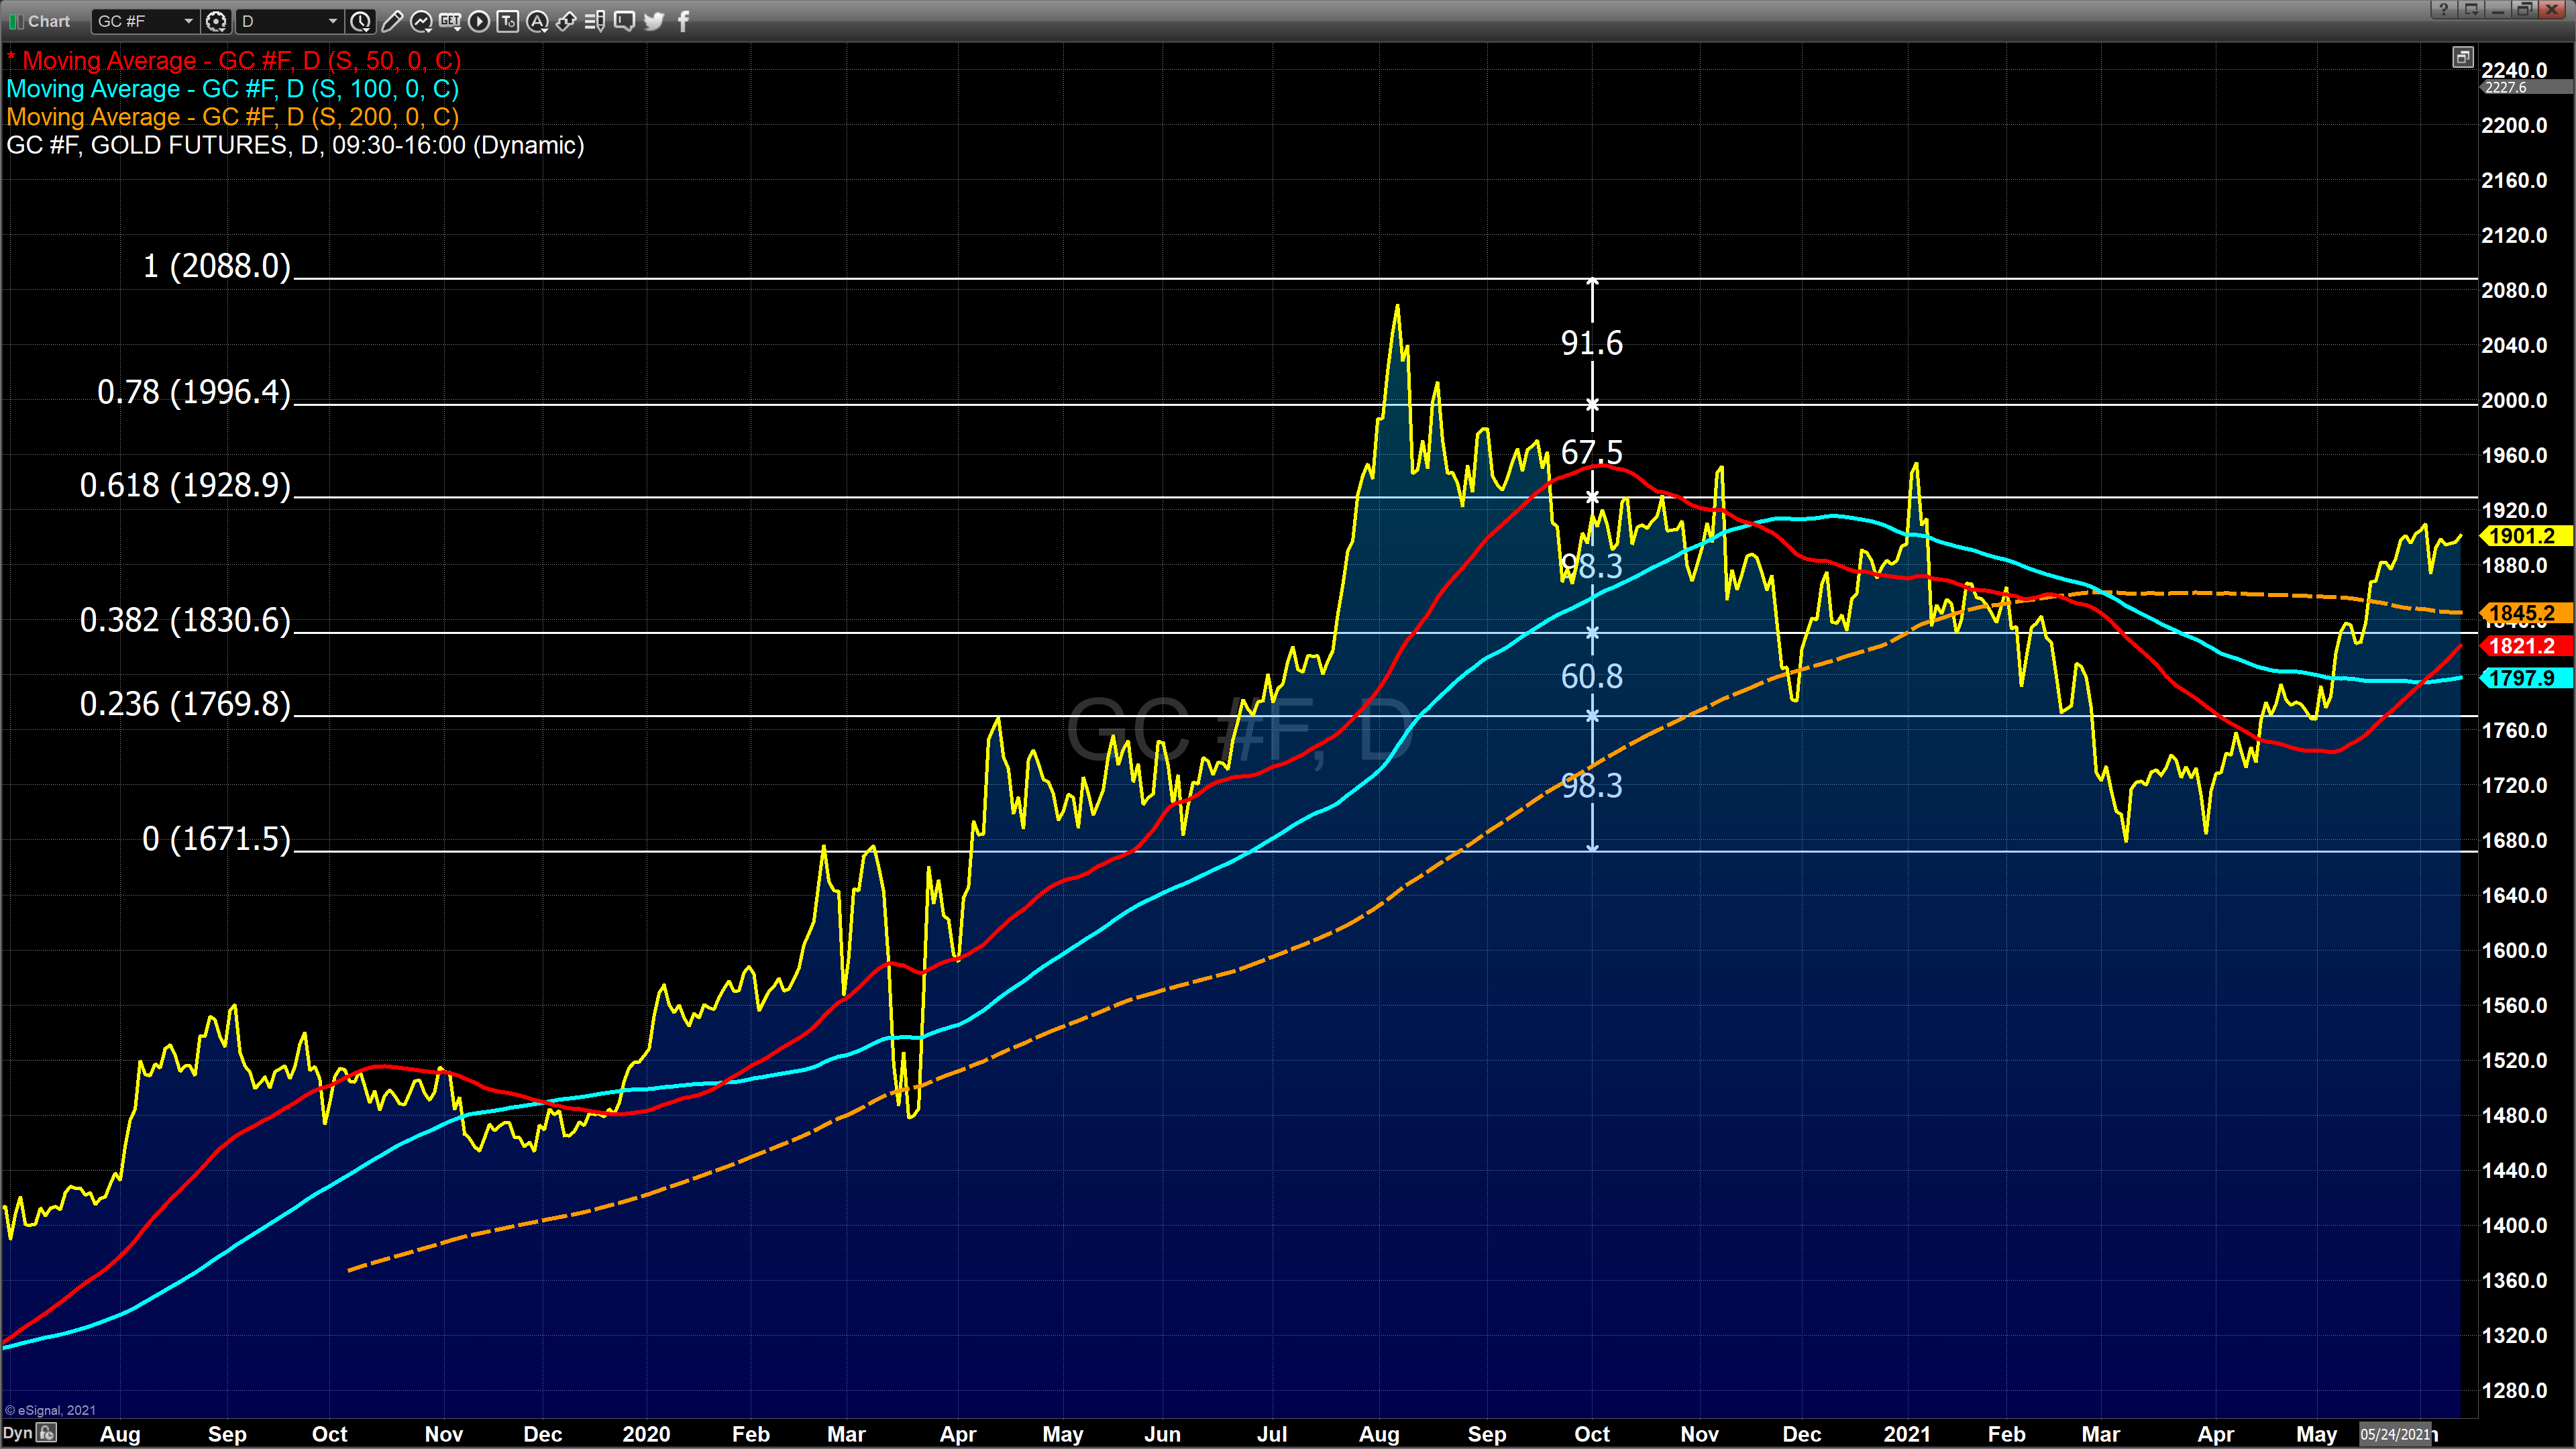Click the yellow 1901.2 price marker
This screenshot has width=2576, height=1449.
pyautogui.click(x=2526, y=536)
